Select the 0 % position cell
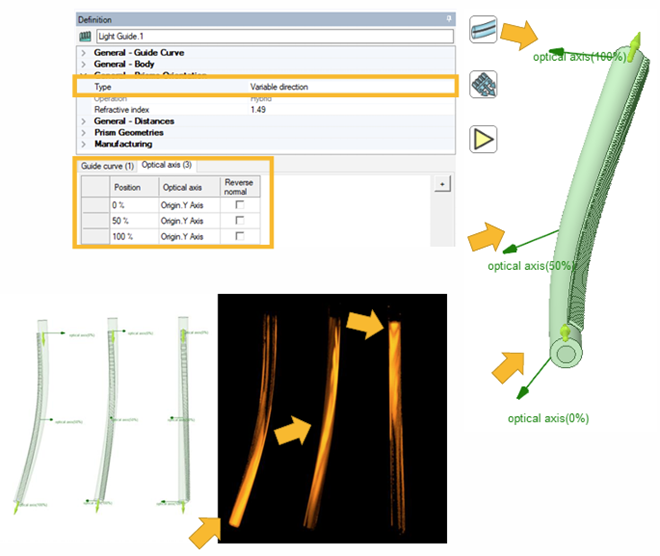This screenshot has height=556, width=660. click(x=134, y=205)
